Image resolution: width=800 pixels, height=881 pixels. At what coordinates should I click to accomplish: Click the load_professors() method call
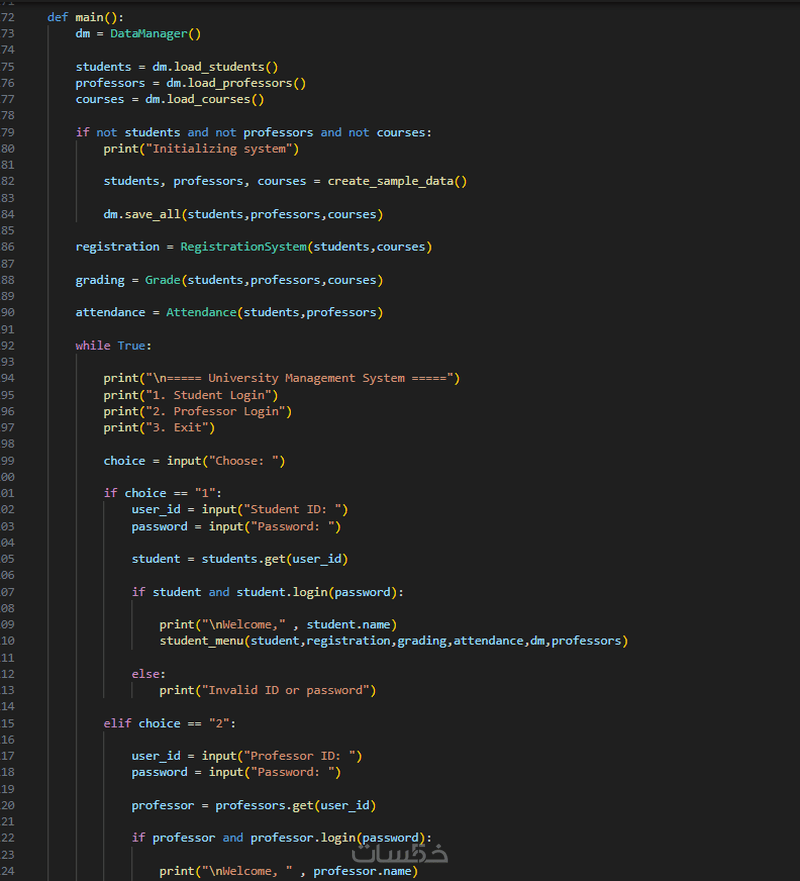pyautogui.click(x=247, y=83)
